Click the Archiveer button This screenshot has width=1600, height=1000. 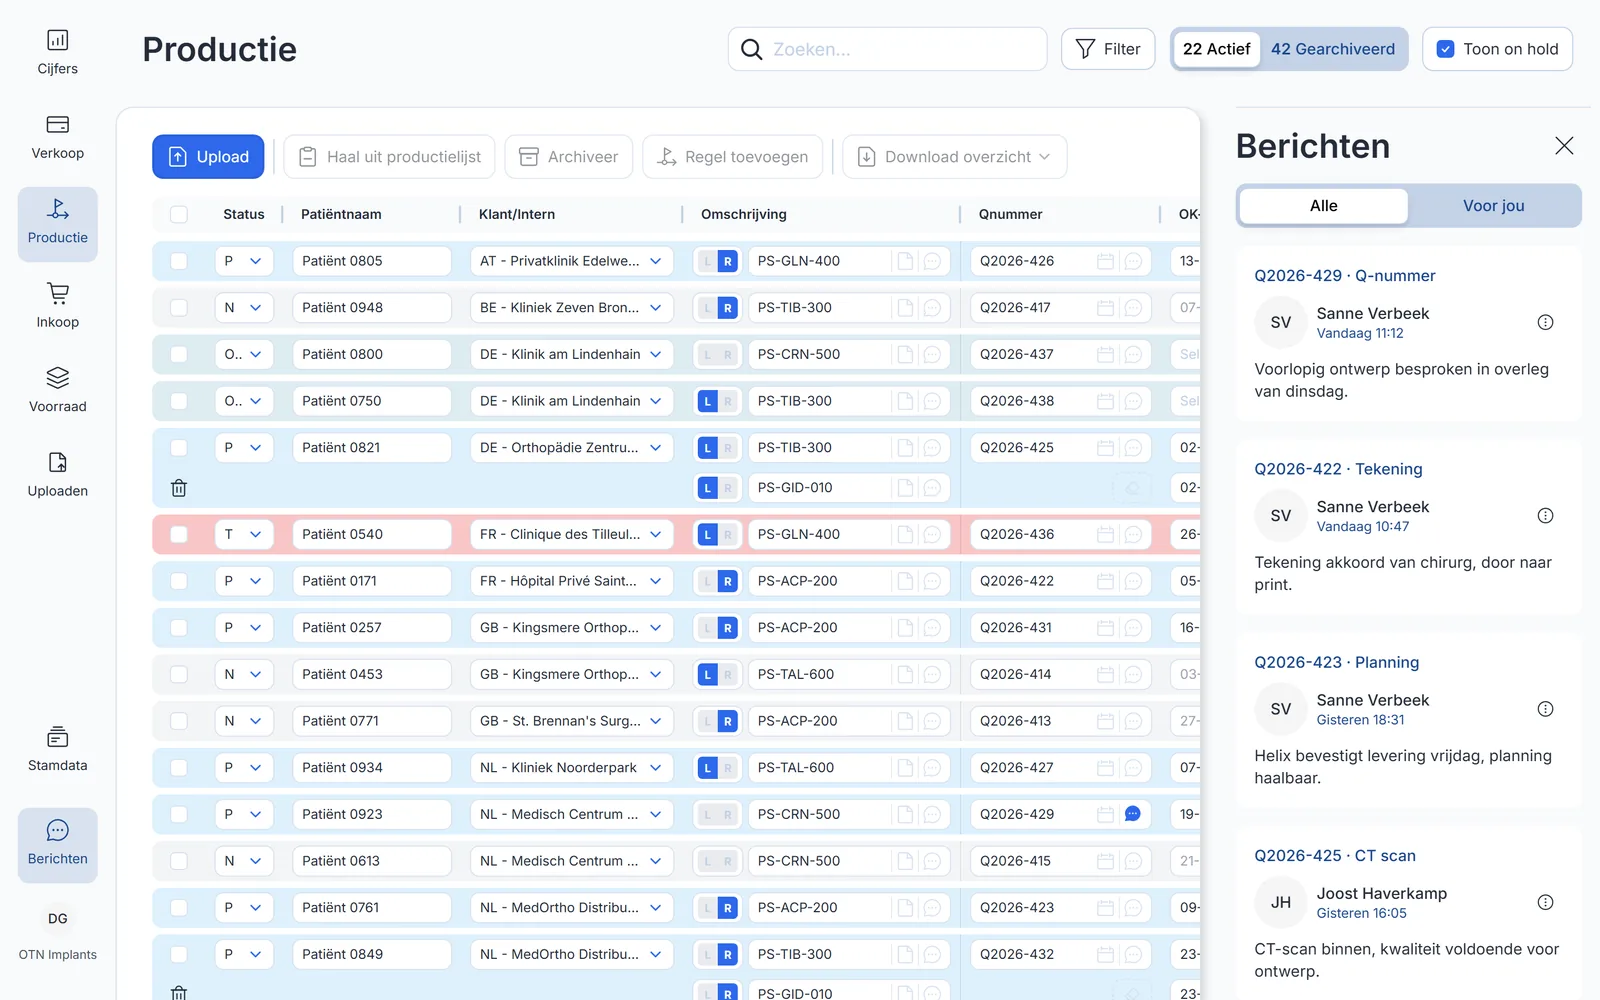click(x=568, y=157)
